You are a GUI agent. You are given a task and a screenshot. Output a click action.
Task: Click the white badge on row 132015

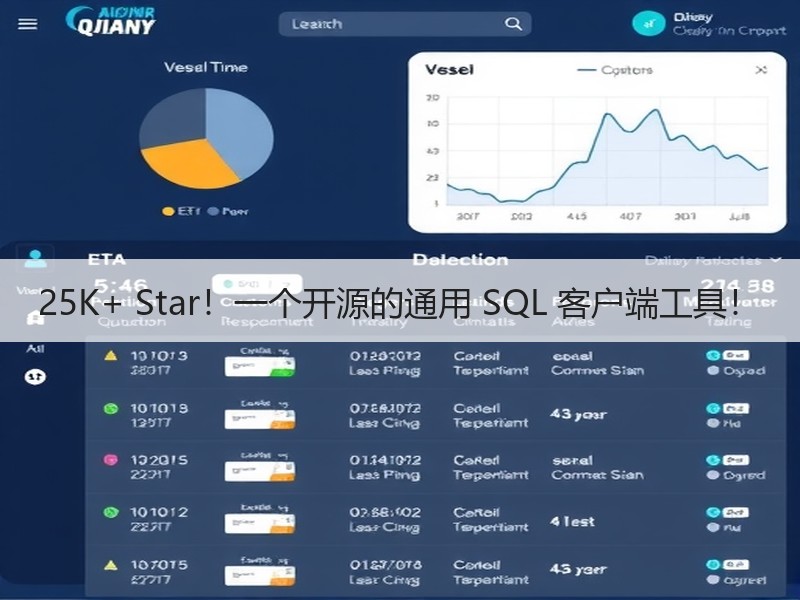click(x=735, y=460)
